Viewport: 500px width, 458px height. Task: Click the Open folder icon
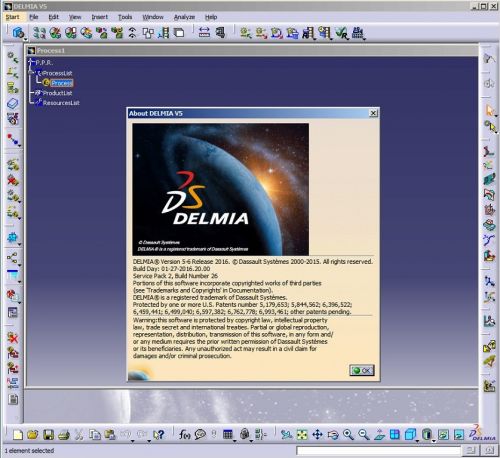pyautogui.click(x=33, y=434)
